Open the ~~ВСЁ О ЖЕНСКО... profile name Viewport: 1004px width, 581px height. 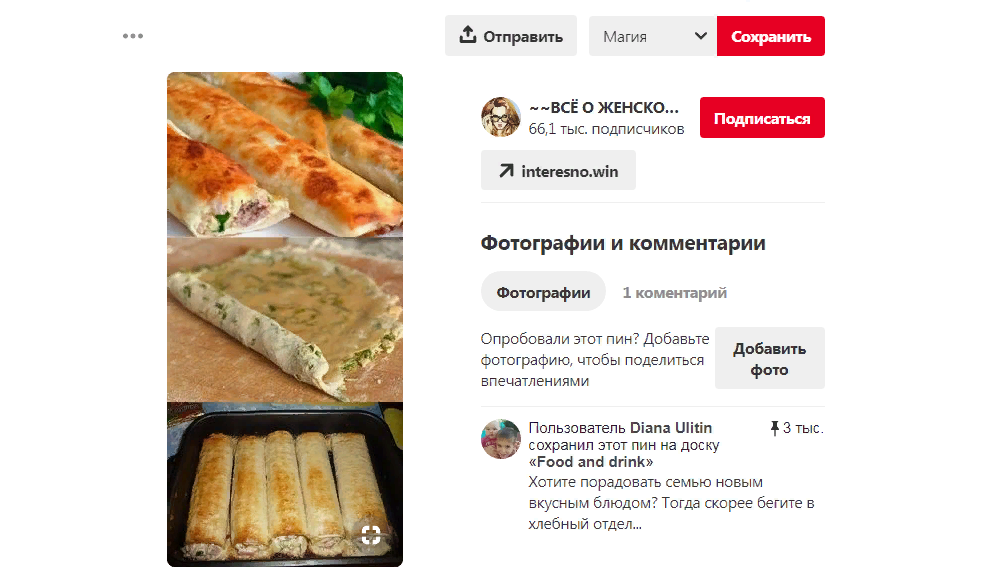604,108
